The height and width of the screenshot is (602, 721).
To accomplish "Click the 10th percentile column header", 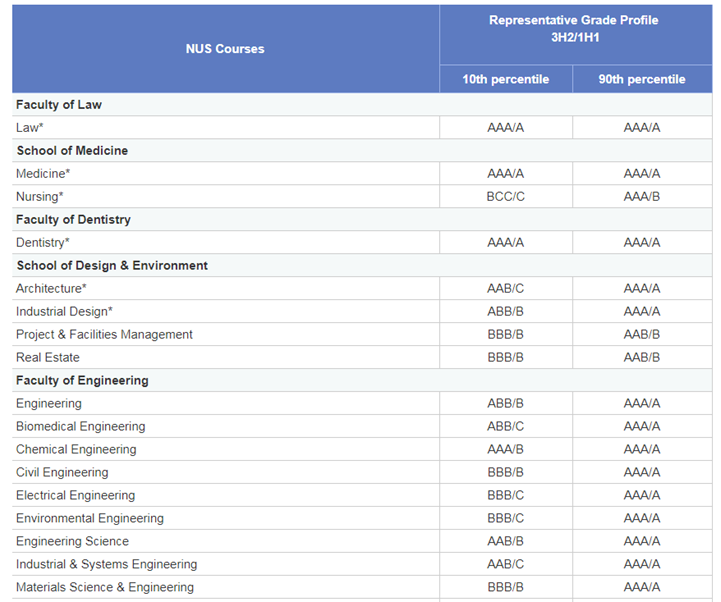I will 506,79.
